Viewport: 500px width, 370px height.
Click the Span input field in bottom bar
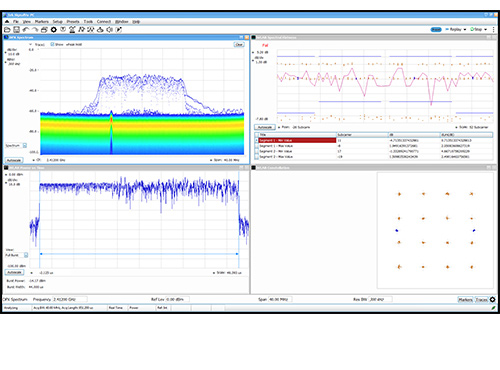tap(280, 299)
